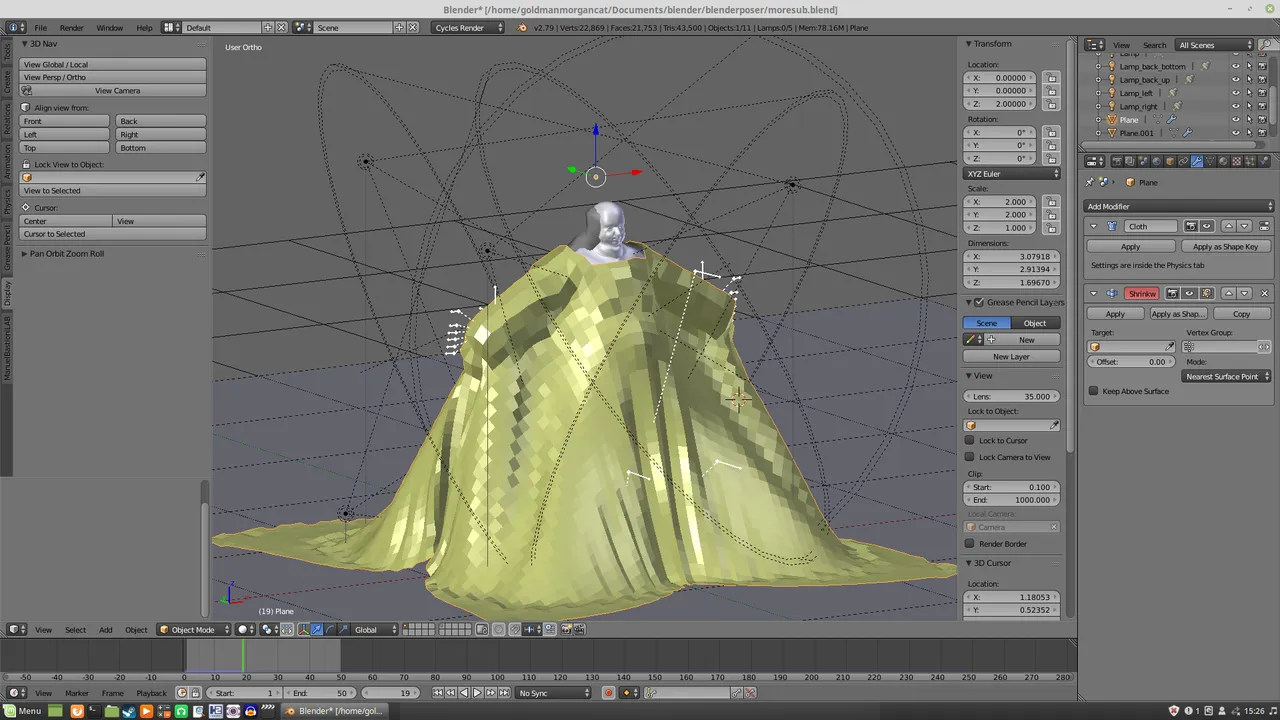This screenshot has height=720, width=1280.
Task: Open the Material properties tab
Action: [x=1223, y=161]
